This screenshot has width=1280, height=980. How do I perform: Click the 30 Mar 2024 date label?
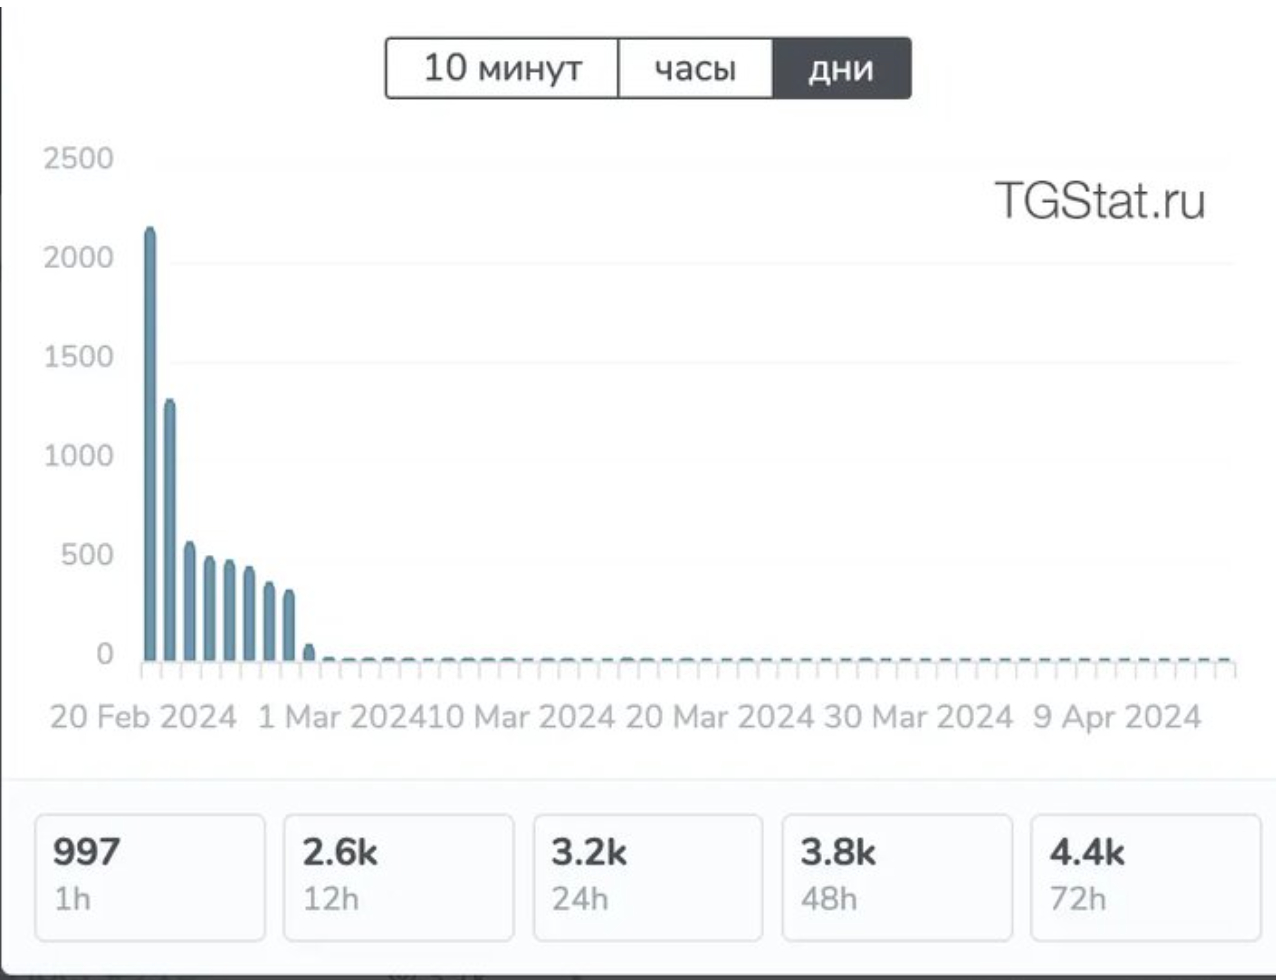coord(918,717)
